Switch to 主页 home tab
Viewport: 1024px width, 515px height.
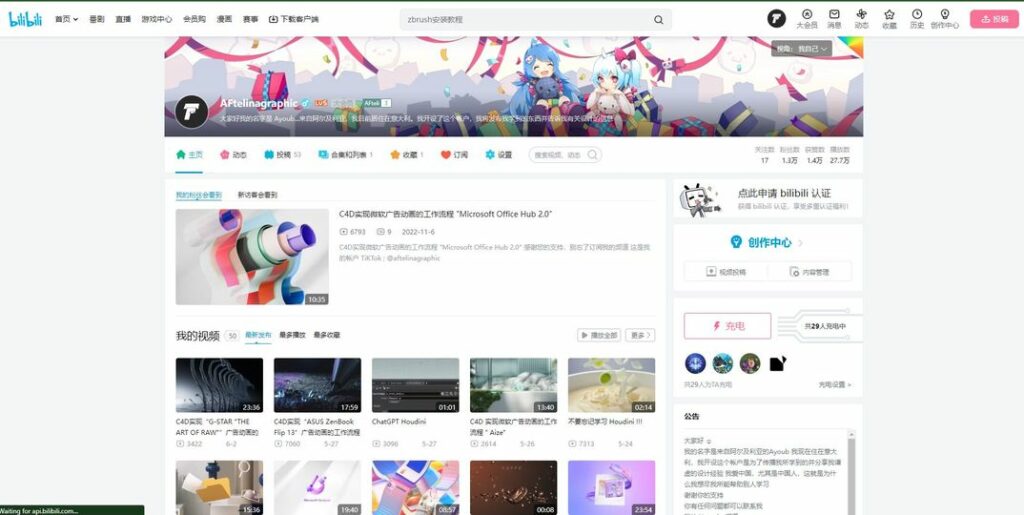[x=189, y=155]
